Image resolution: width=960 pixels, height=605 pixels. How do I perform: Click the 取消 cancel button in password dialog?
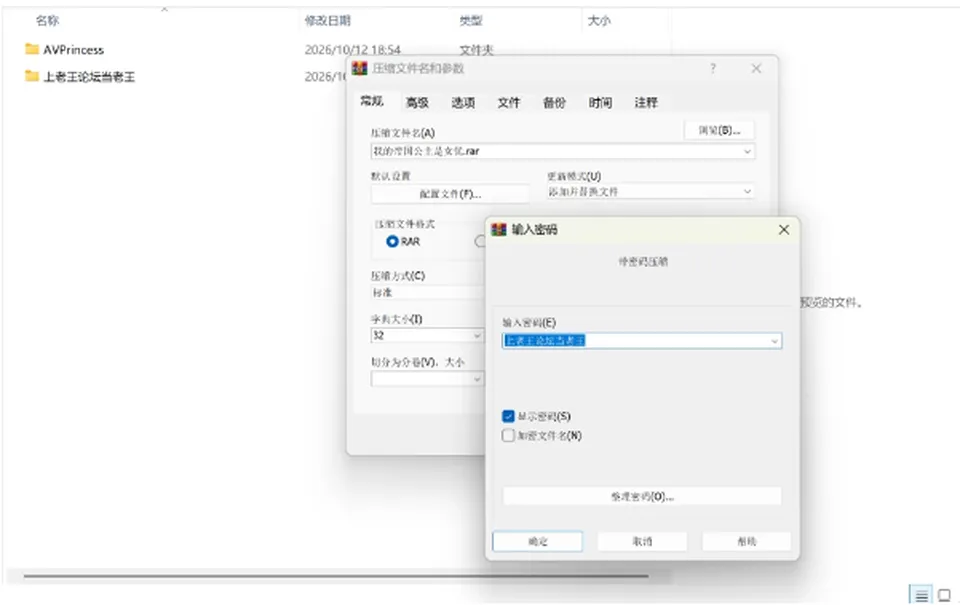click(642, 541)
